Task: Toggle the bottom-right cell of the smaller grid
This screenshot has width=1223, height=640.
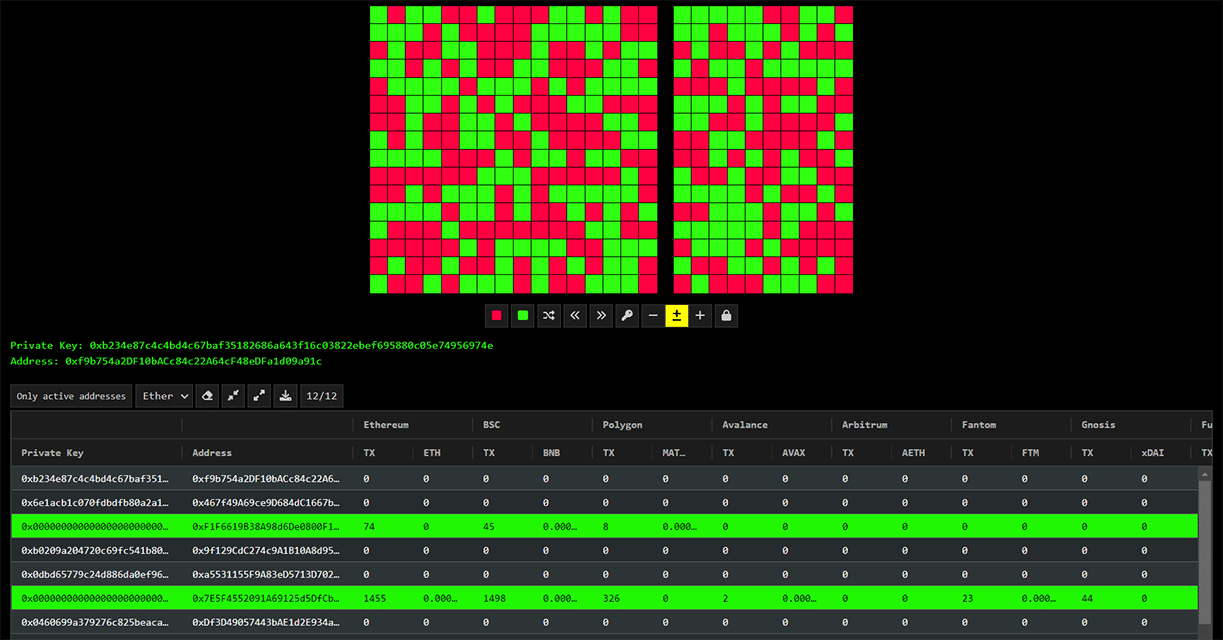Action: pyautogui.click(x=845, y=285)
